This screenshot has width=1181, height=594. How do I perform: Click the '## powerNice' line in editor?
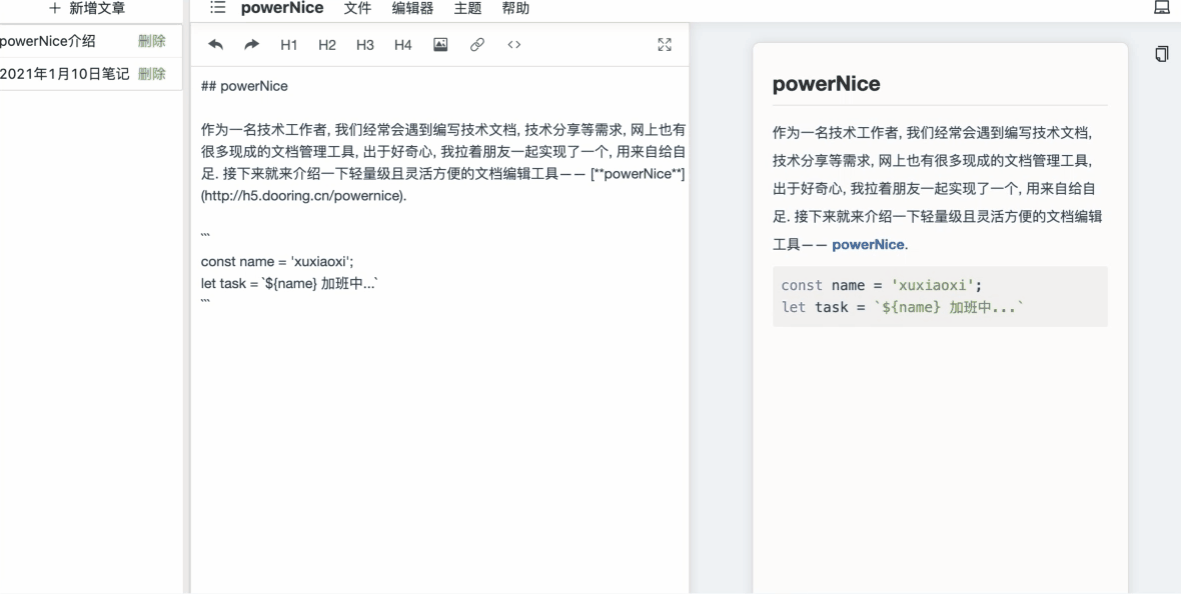click(245, 86)
